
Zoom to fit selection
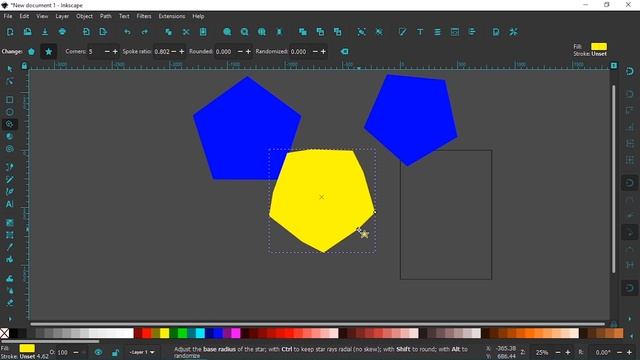(x=227, y=32)
